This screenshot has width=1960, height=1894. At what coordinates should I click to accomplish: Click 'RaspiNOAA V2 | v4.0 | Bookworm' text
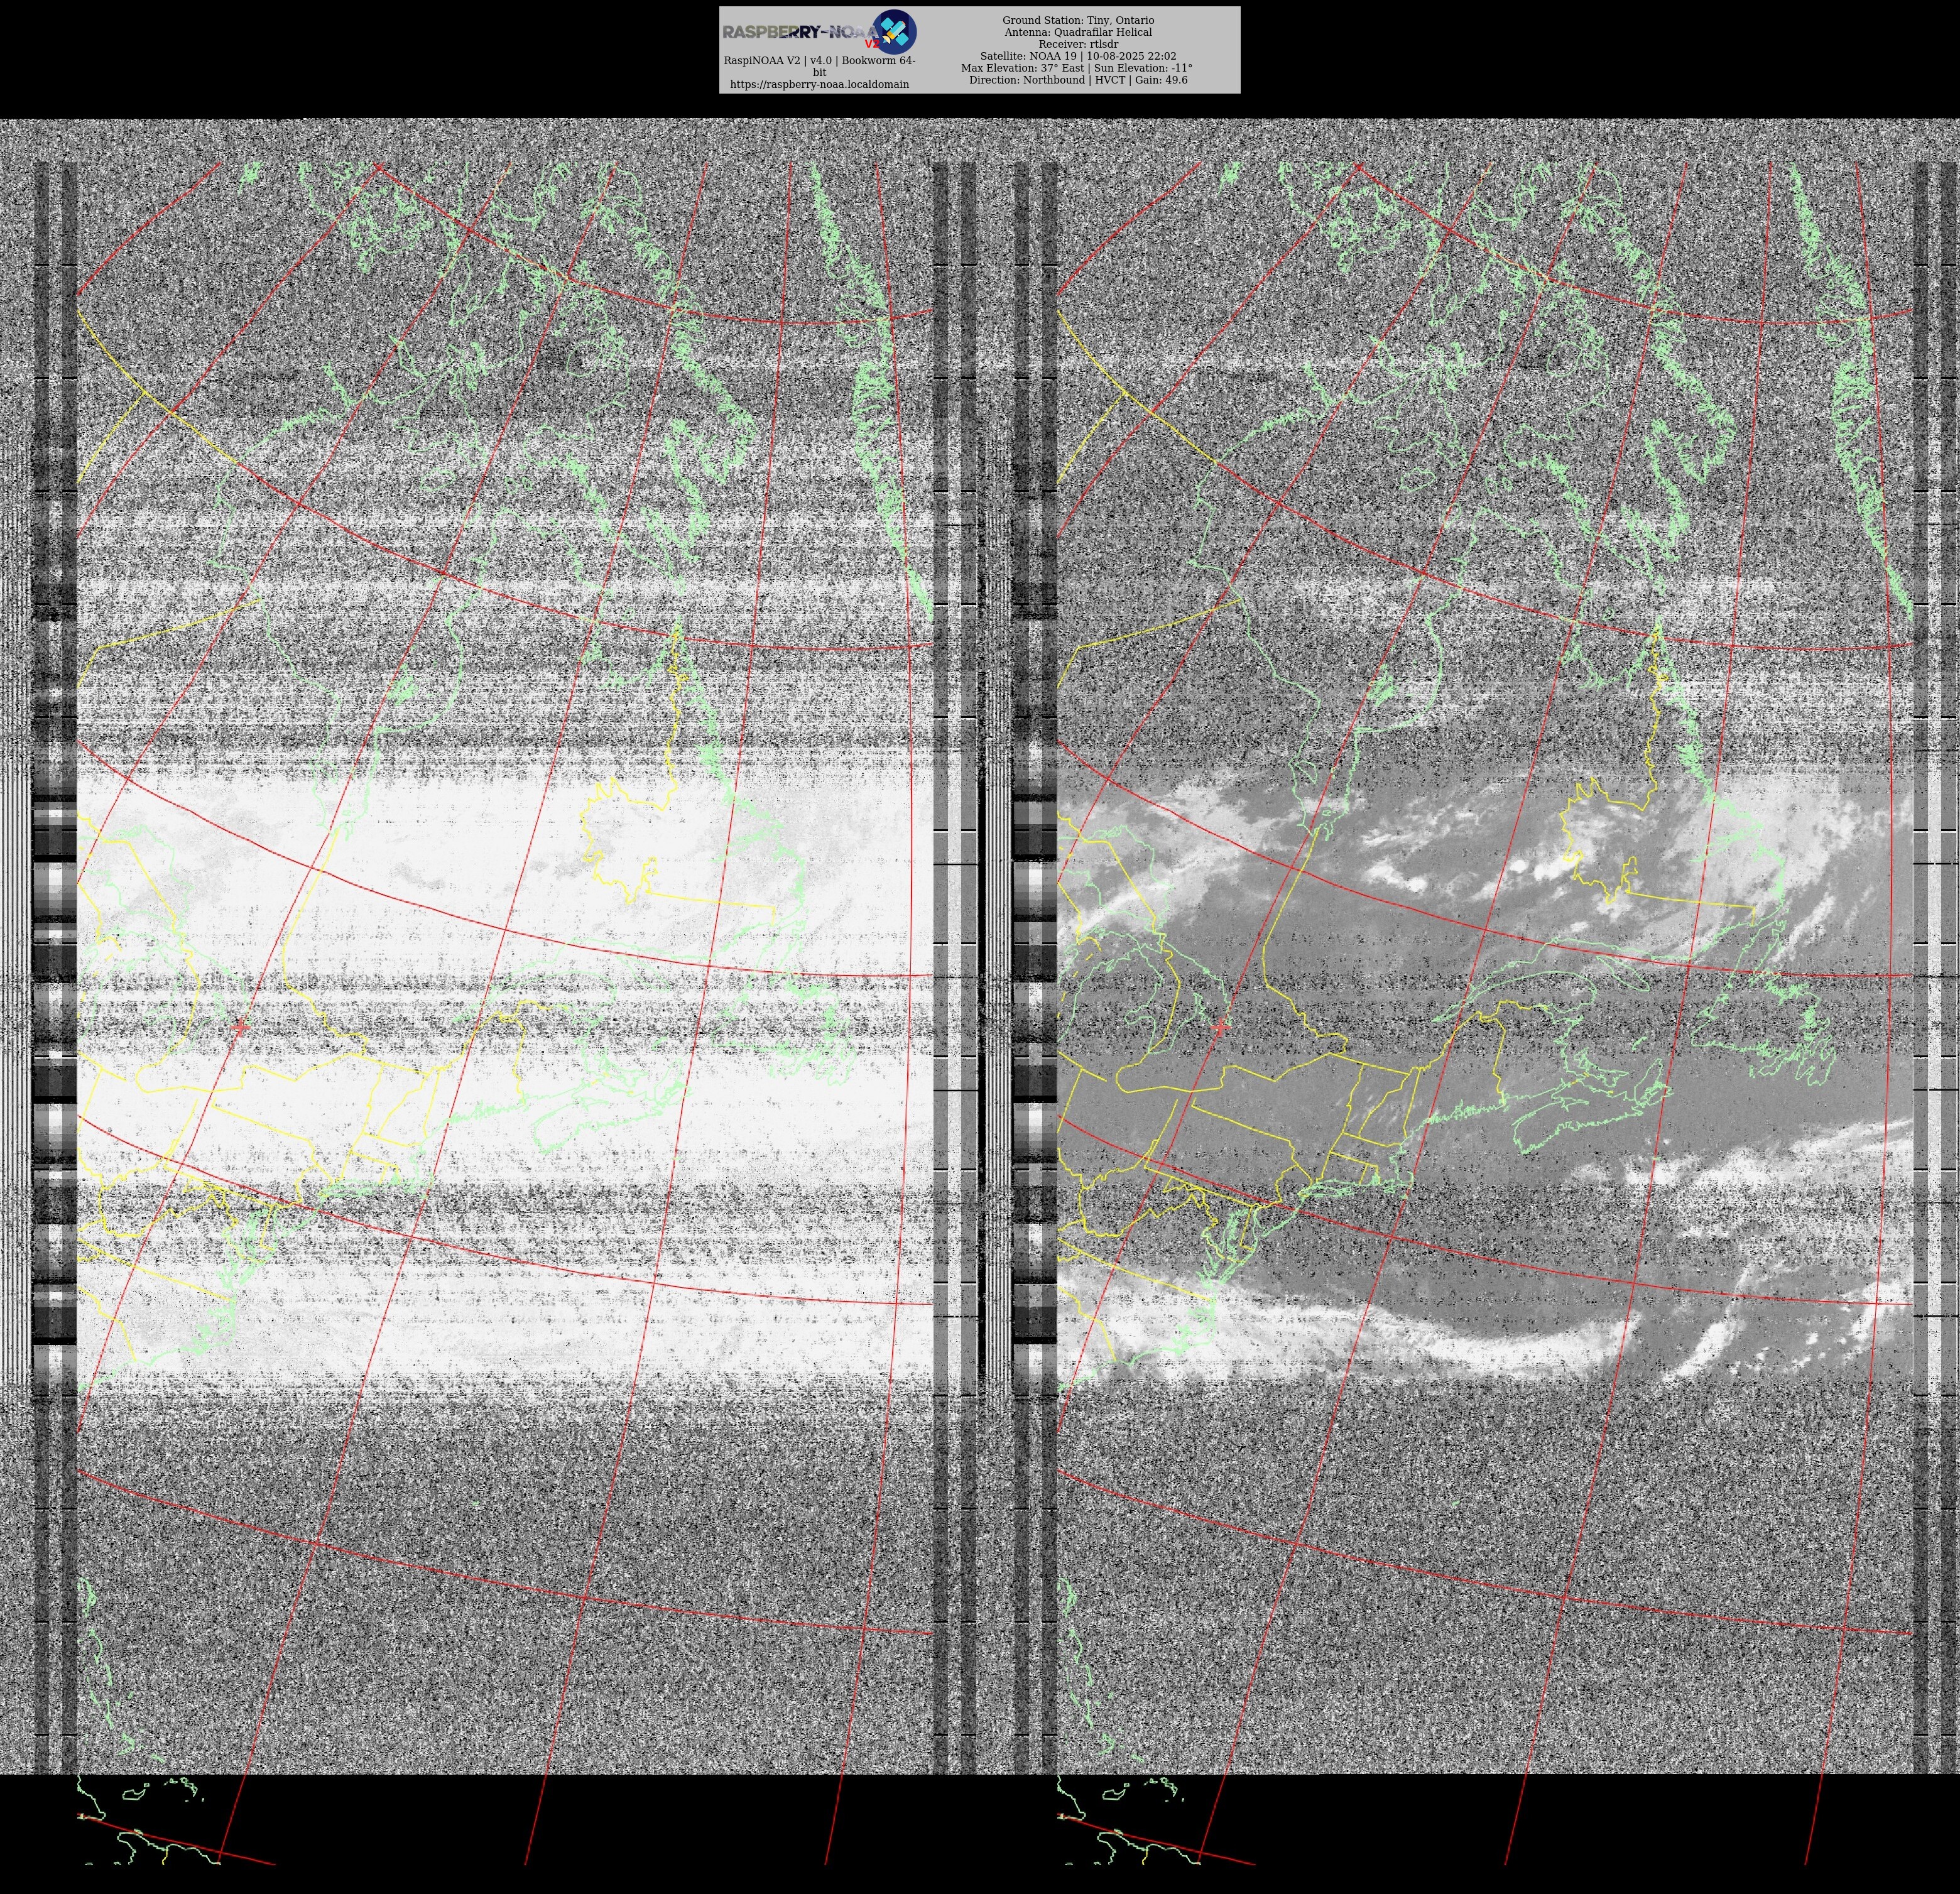click(819, 60)
